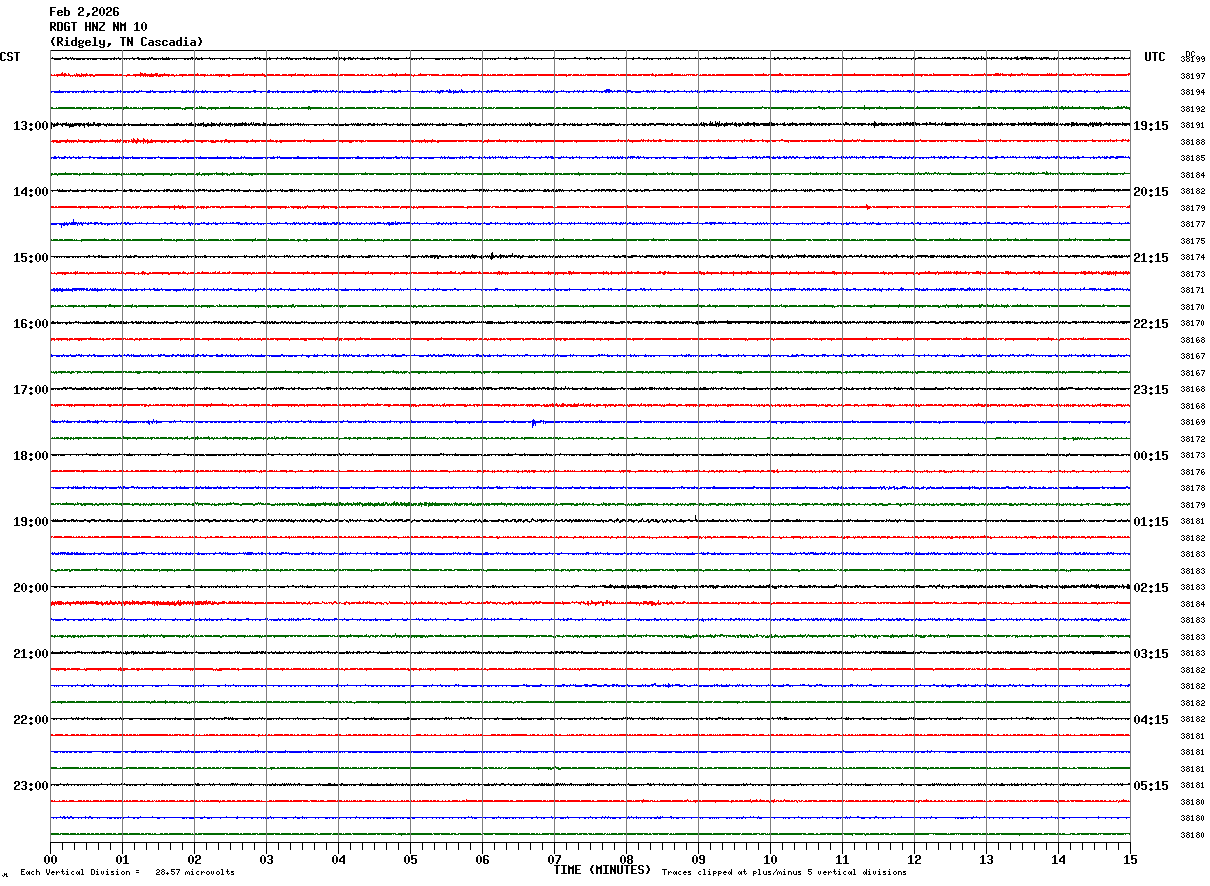Click the 19:15 UTC time label
Screen dimensions: 1210x886
click(x=1151, y=126)
